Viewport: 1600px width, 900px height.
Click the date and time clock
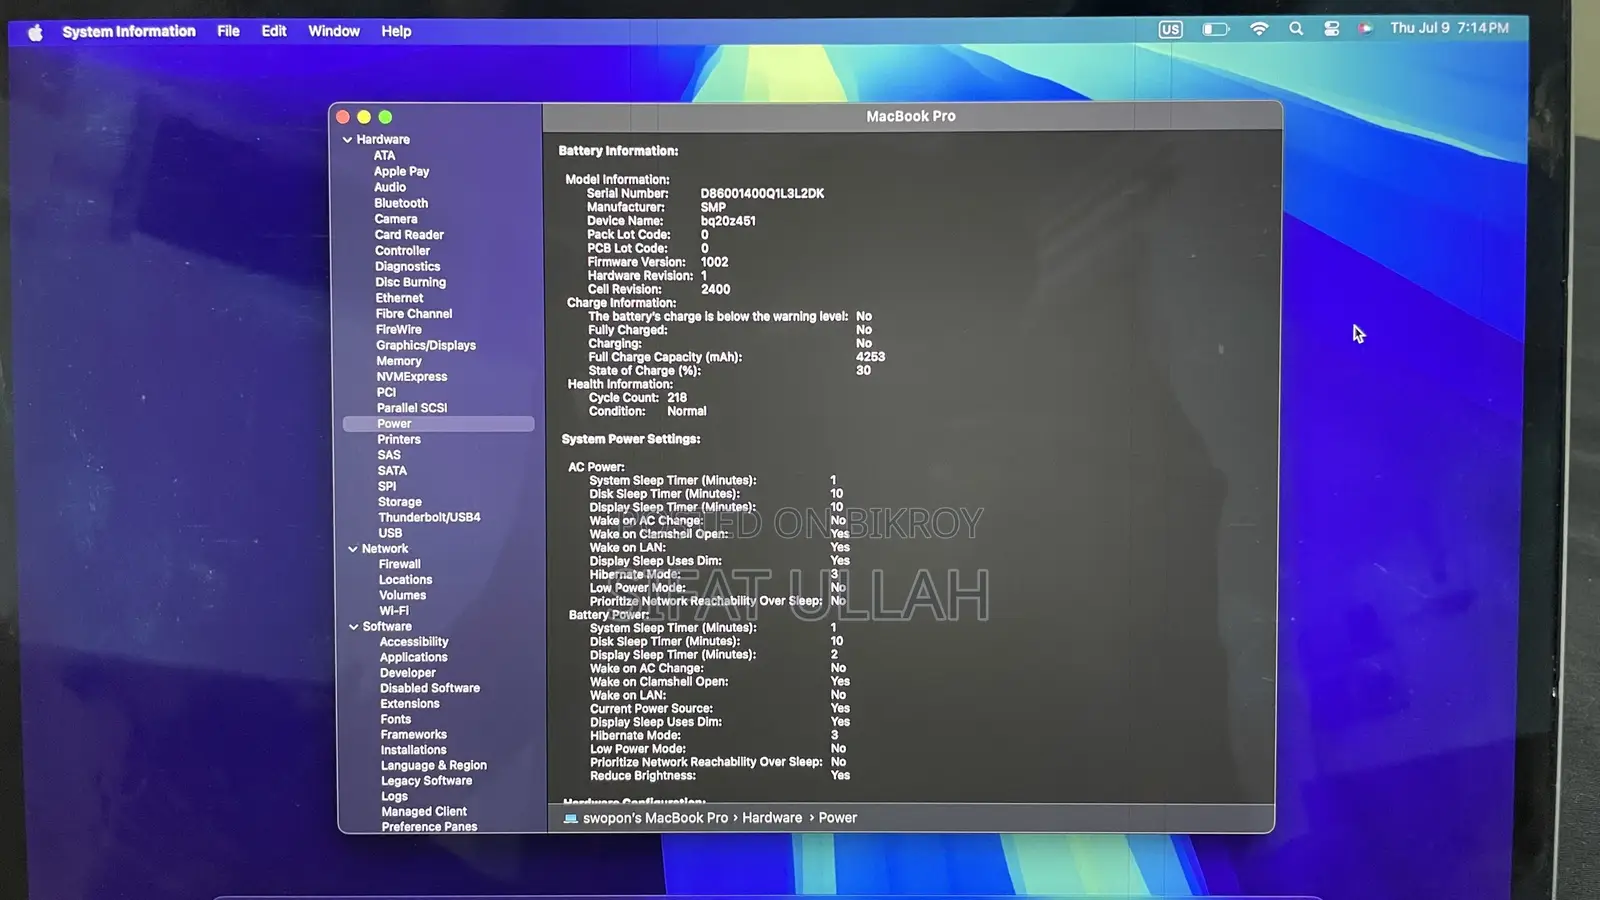pyautogui.click(x=1449, y=28)
